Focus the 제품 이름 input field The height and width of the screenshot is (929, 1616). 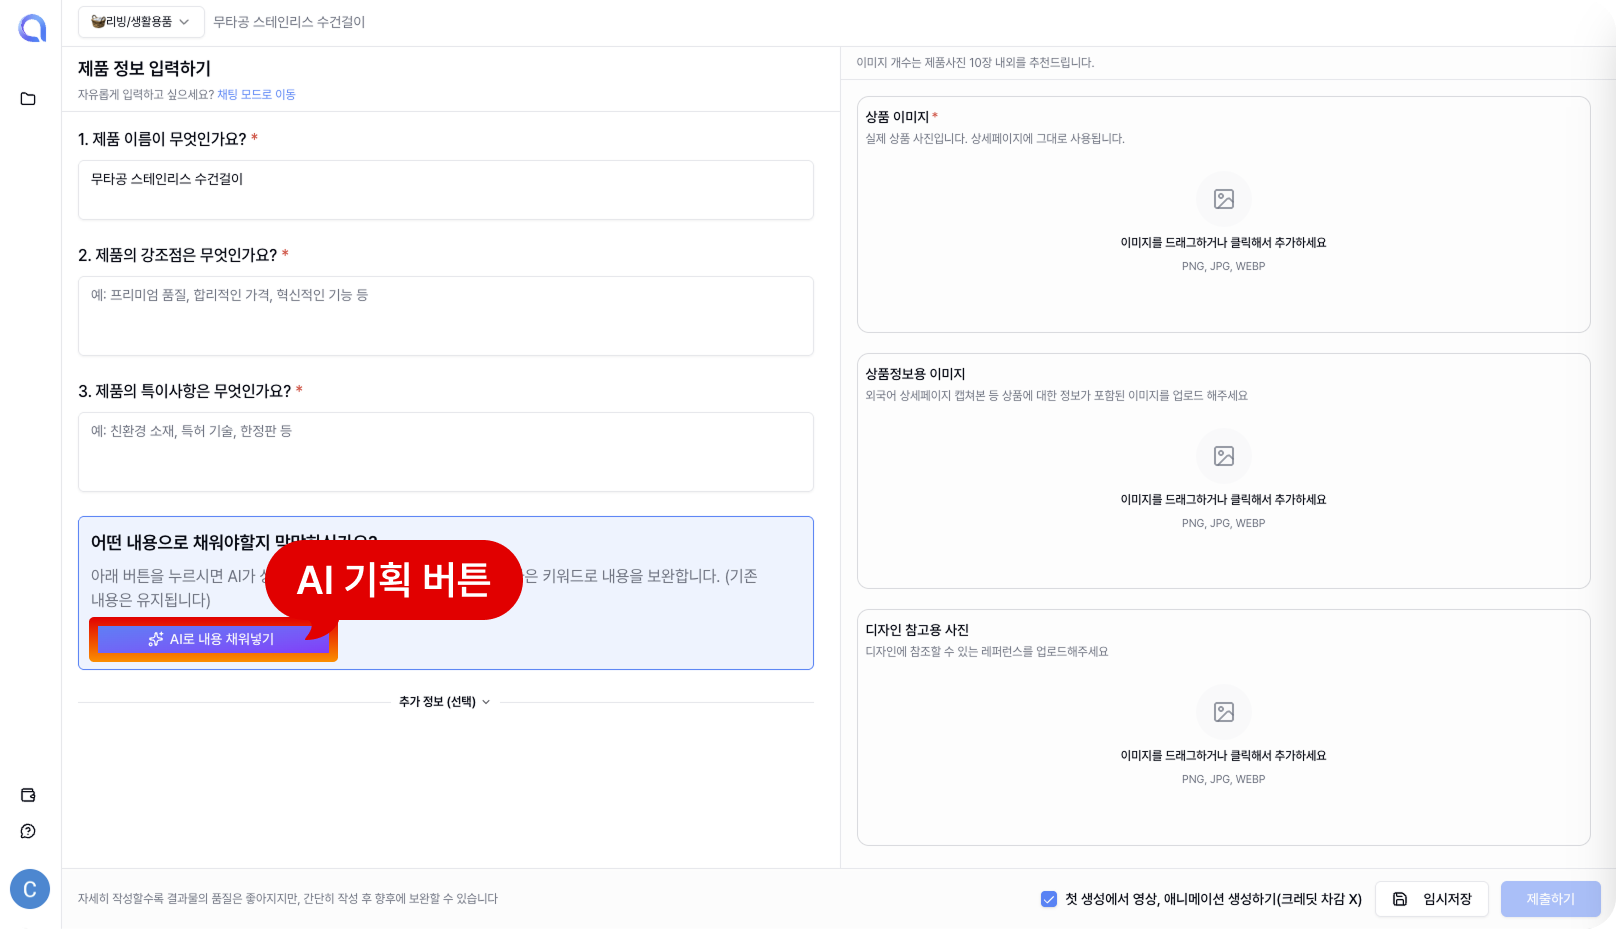tap(446, 190)
